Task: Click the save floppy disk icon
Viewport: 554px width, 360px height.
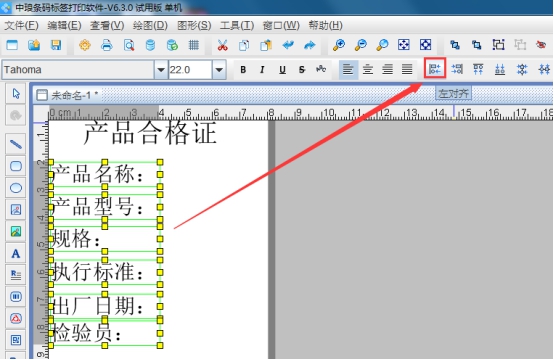Action: pos(56,45)
